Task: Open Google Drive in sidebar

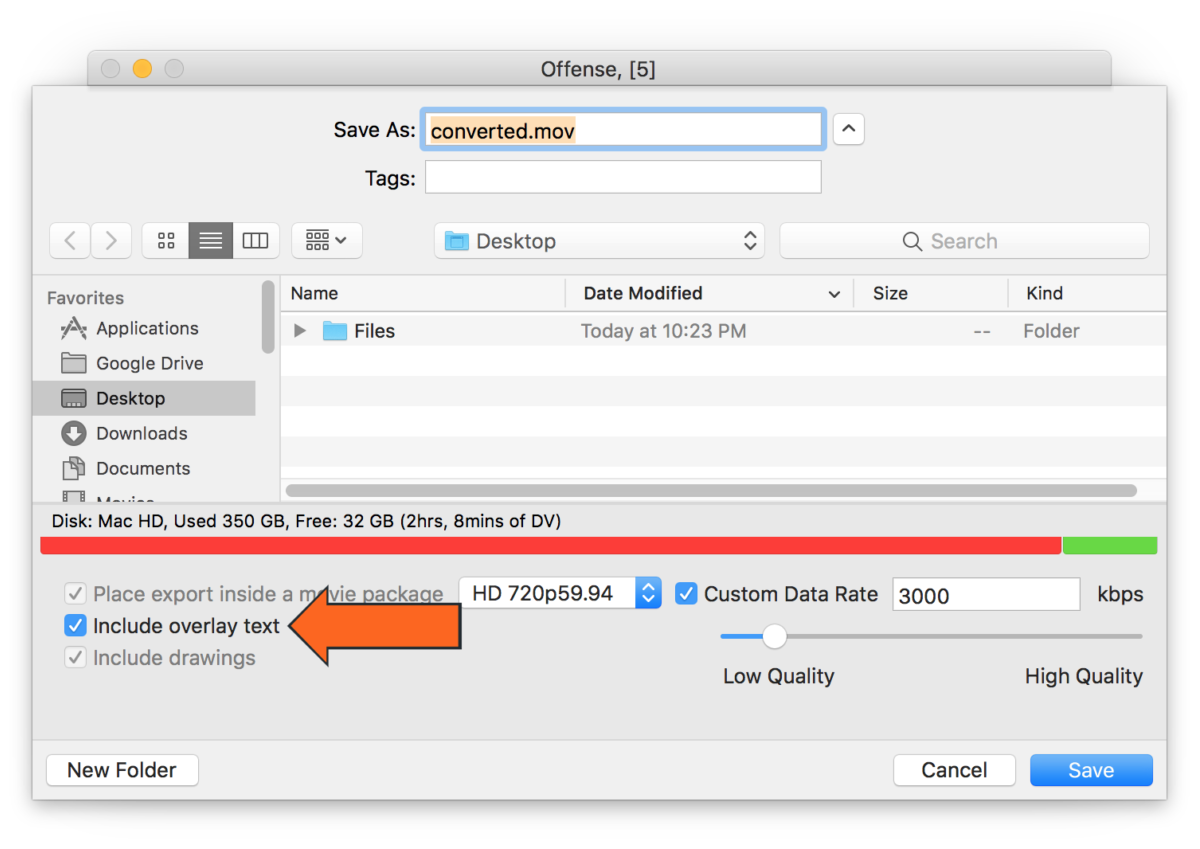Action: [149, 363]
